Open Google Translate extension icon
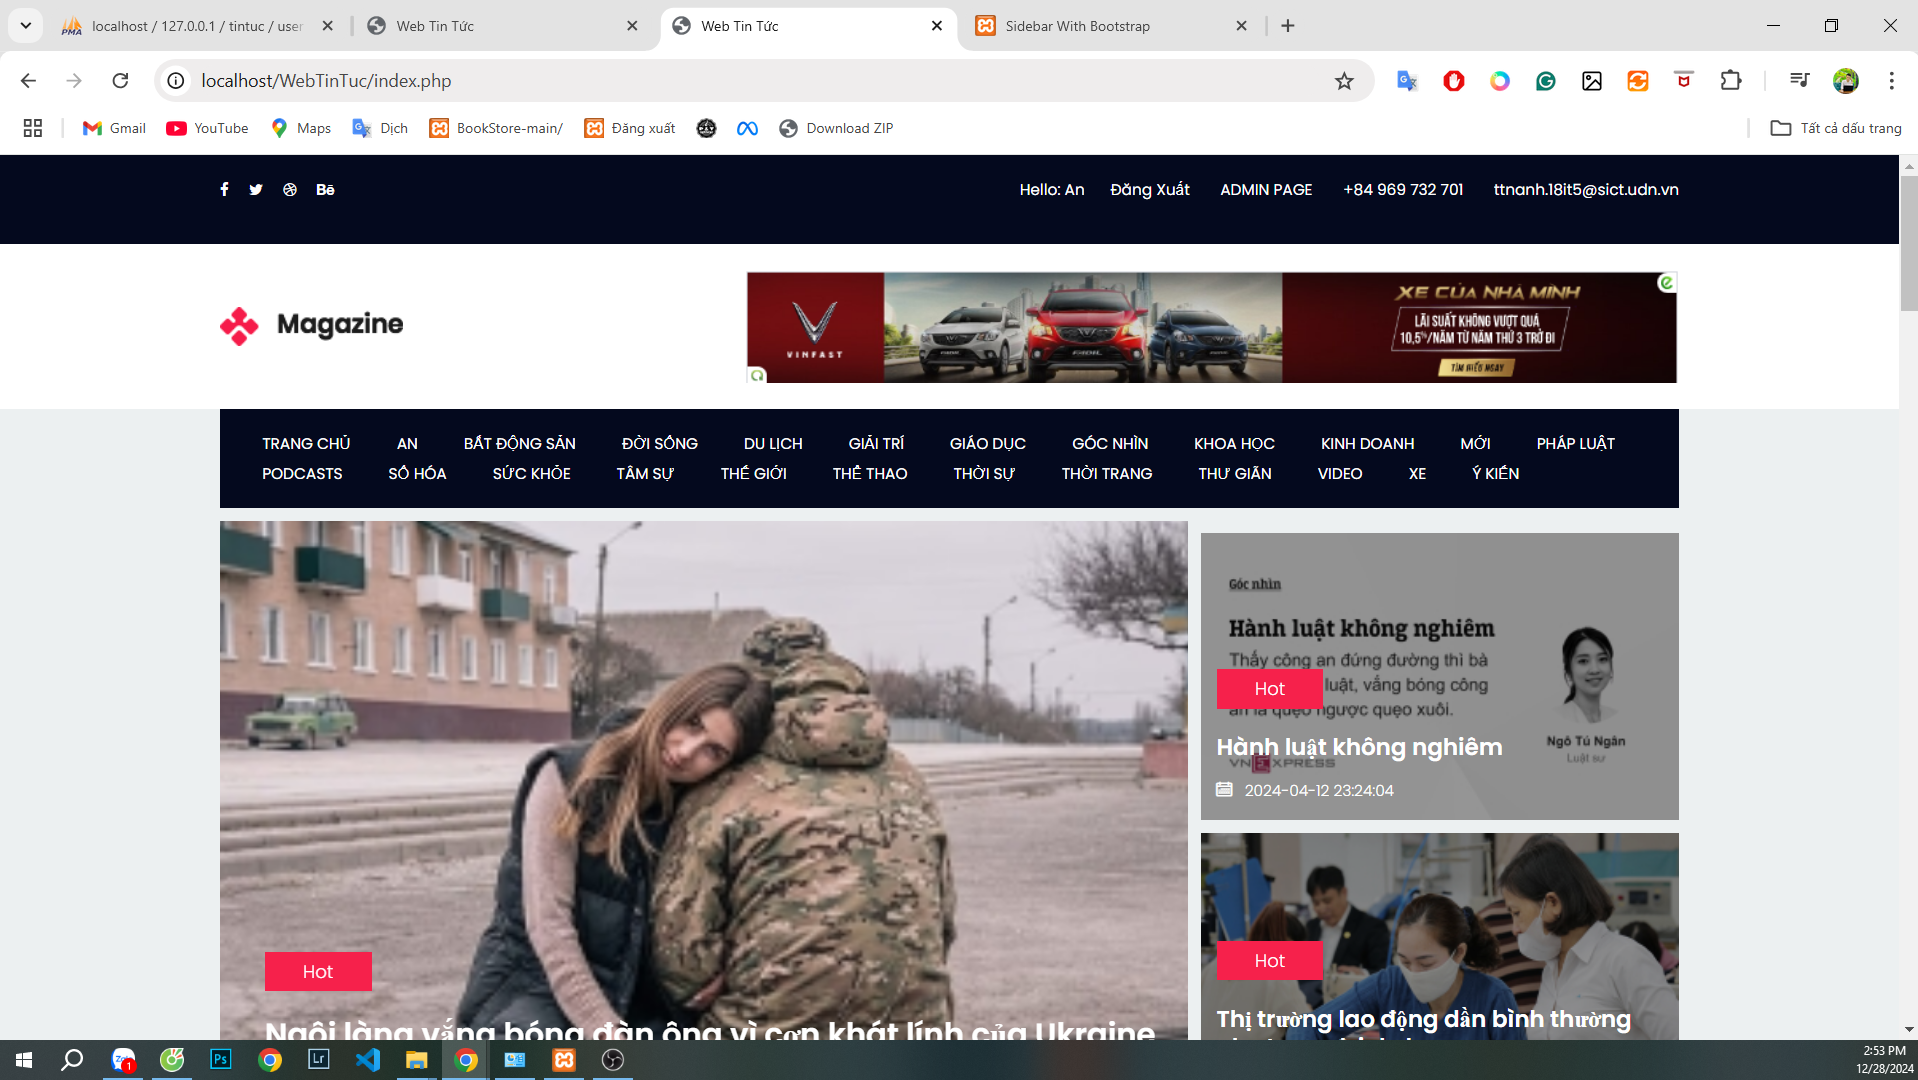Image resolution: width=1918 pixels, height=1080 pixels. pos(1407,81)
